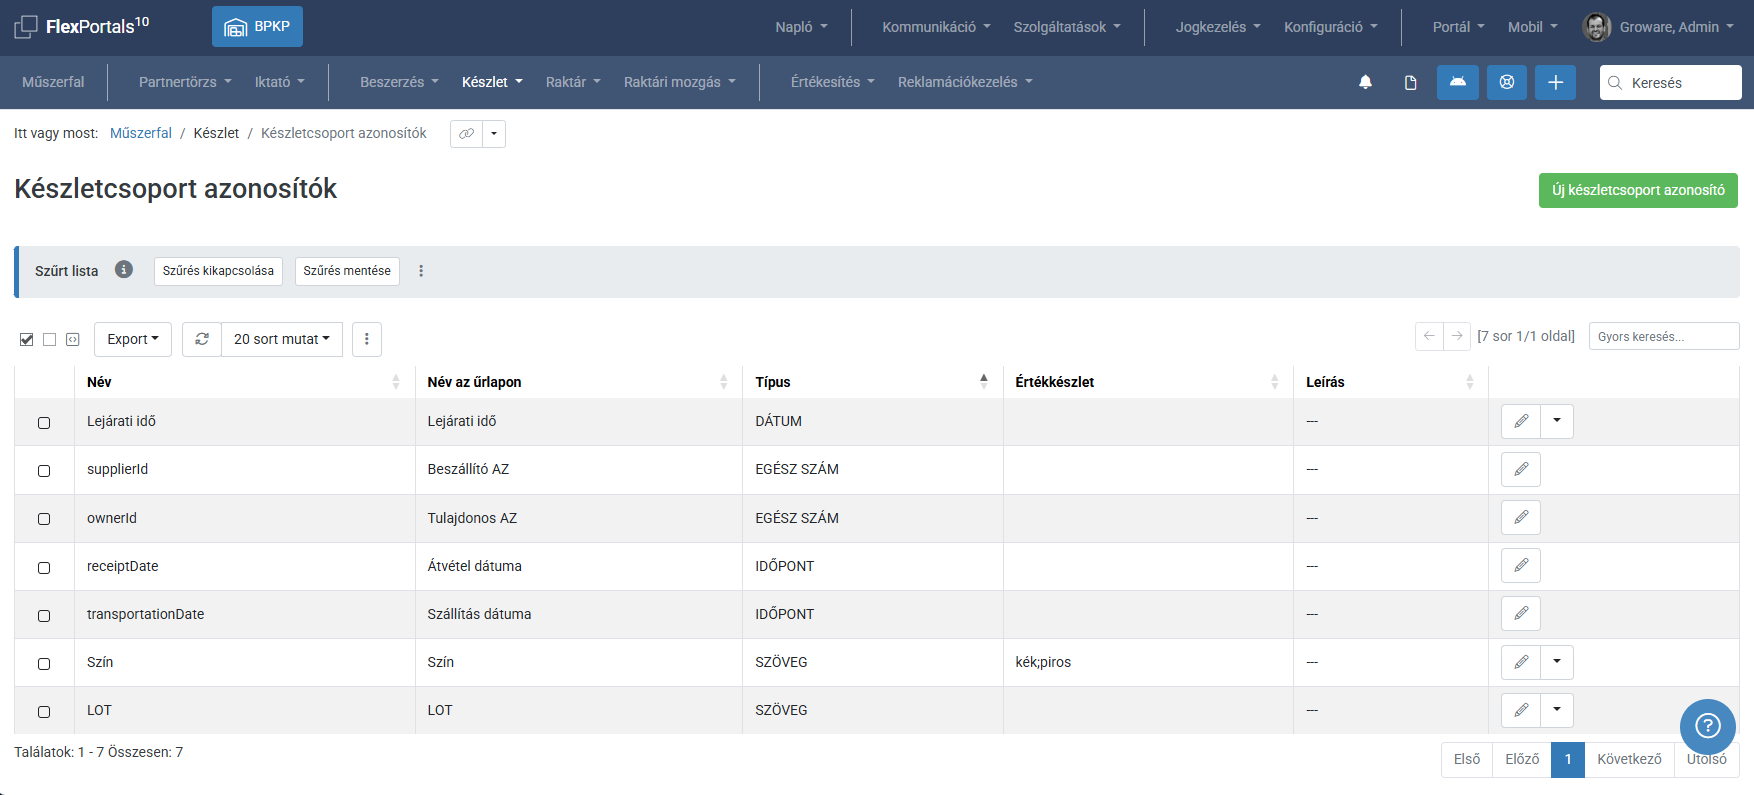Expand Szín row action dropdown
This screenshot has width=1754, height=795.
1557,662
